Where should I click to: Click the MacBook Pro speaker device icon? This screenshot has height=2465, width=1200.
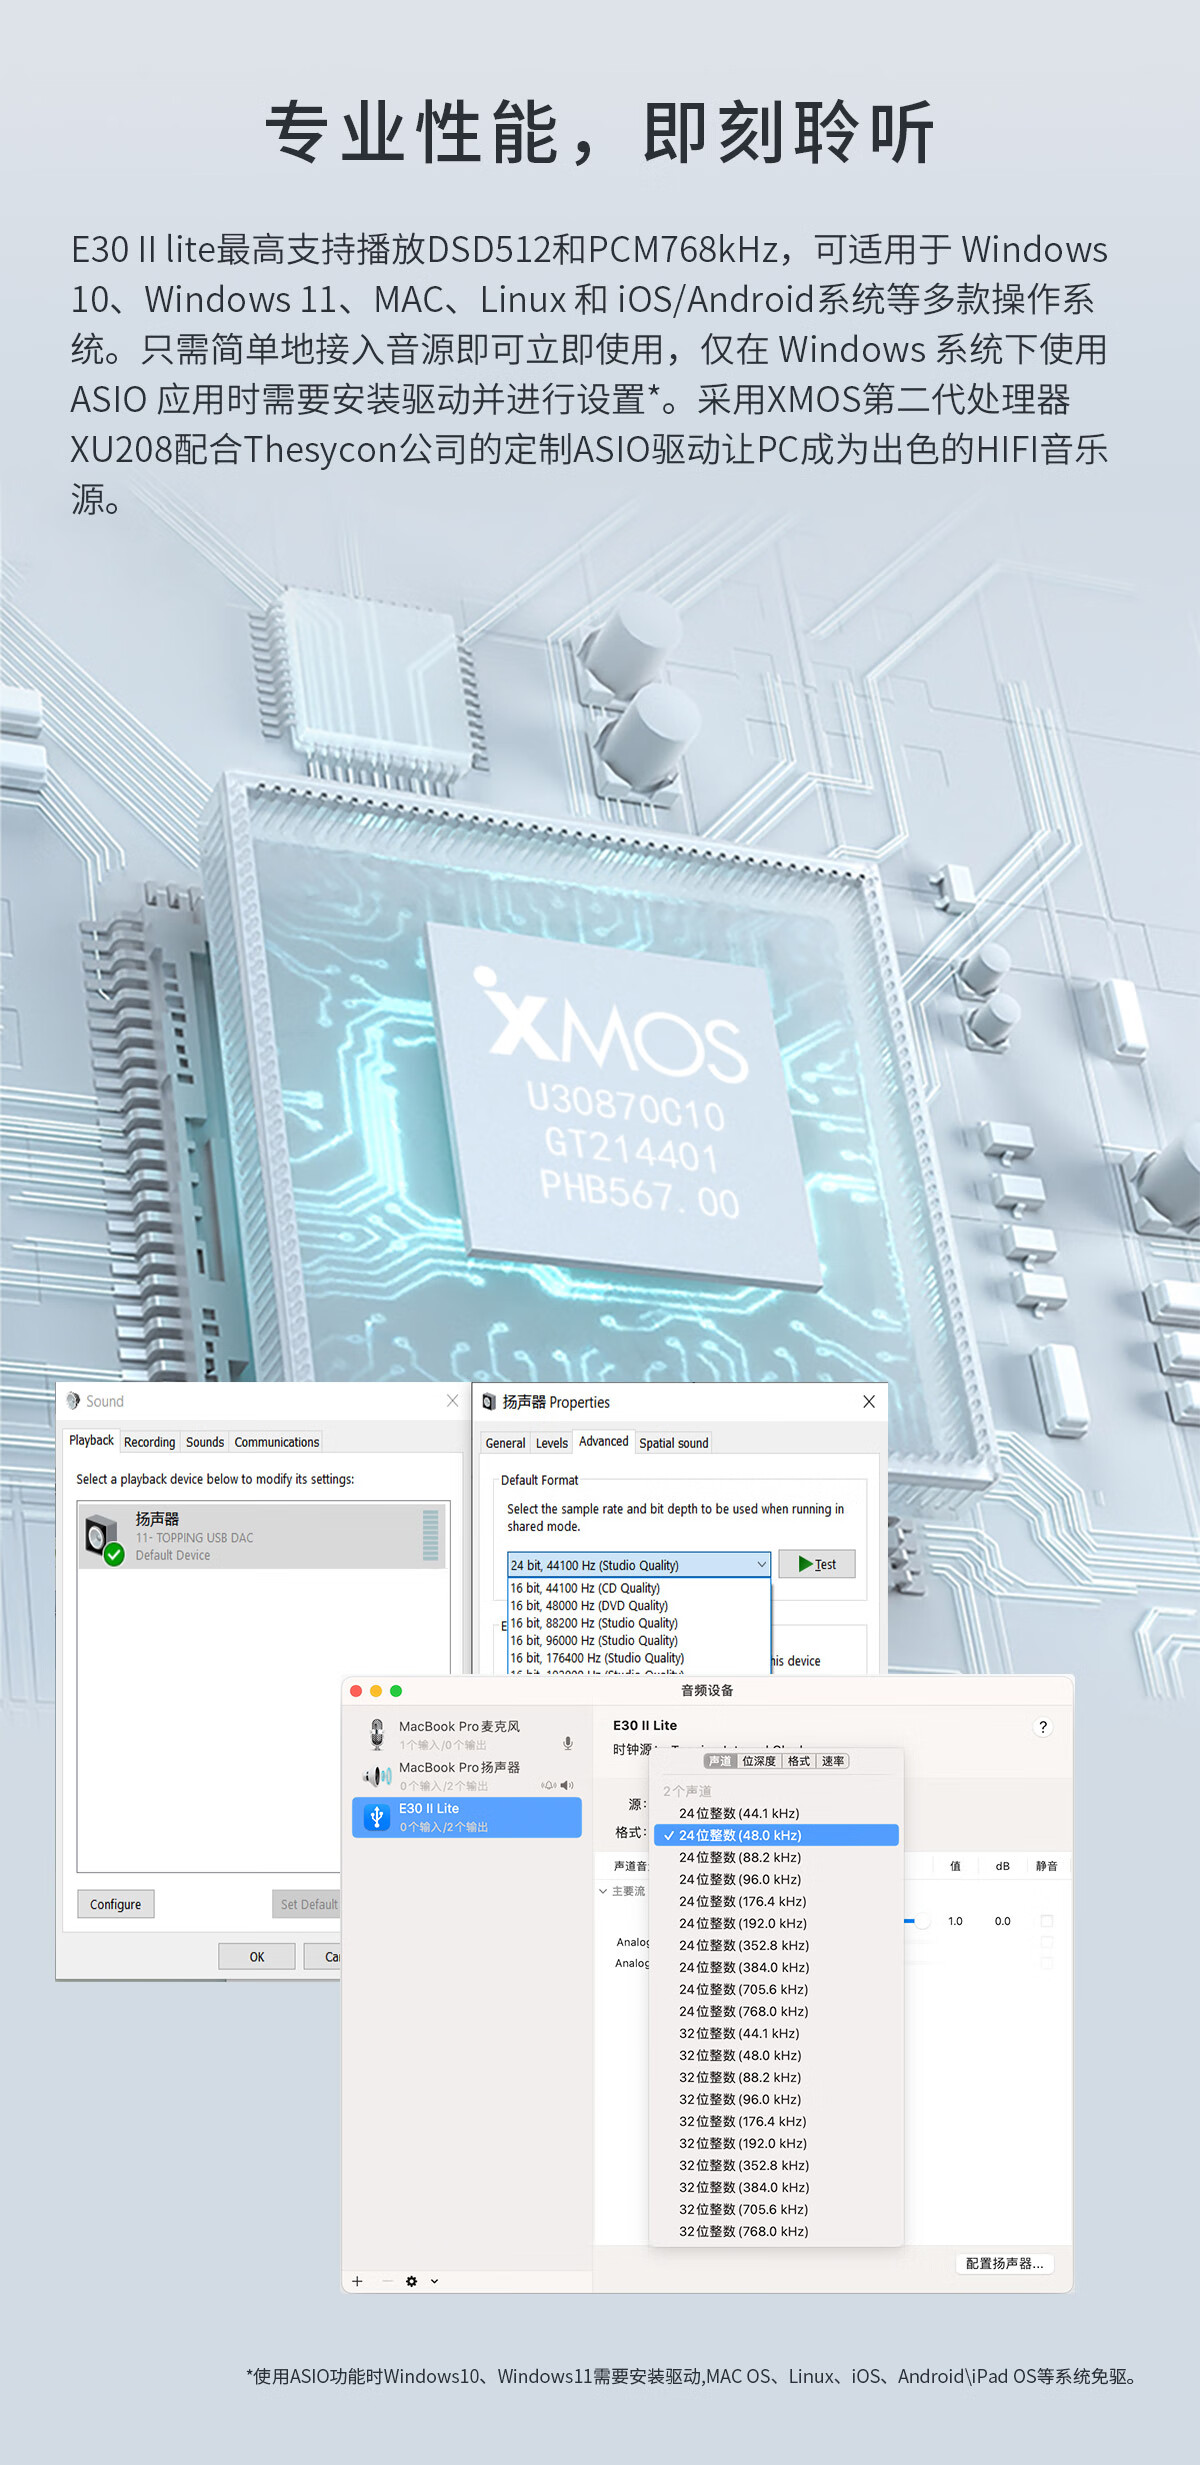377,1776
